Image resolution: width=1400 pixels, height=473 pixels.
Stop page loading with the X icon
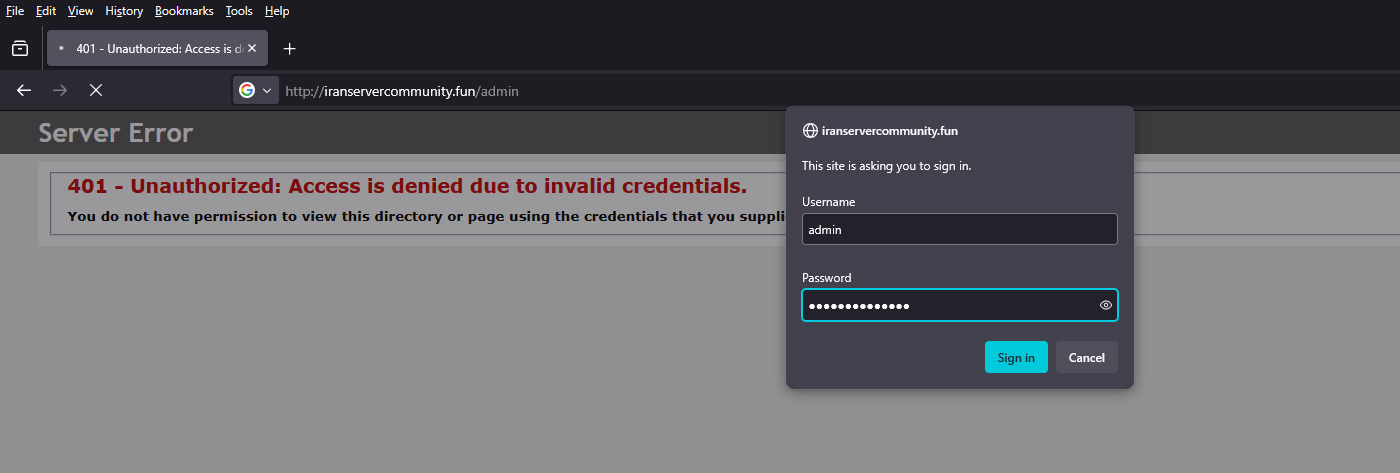(96, 91)
